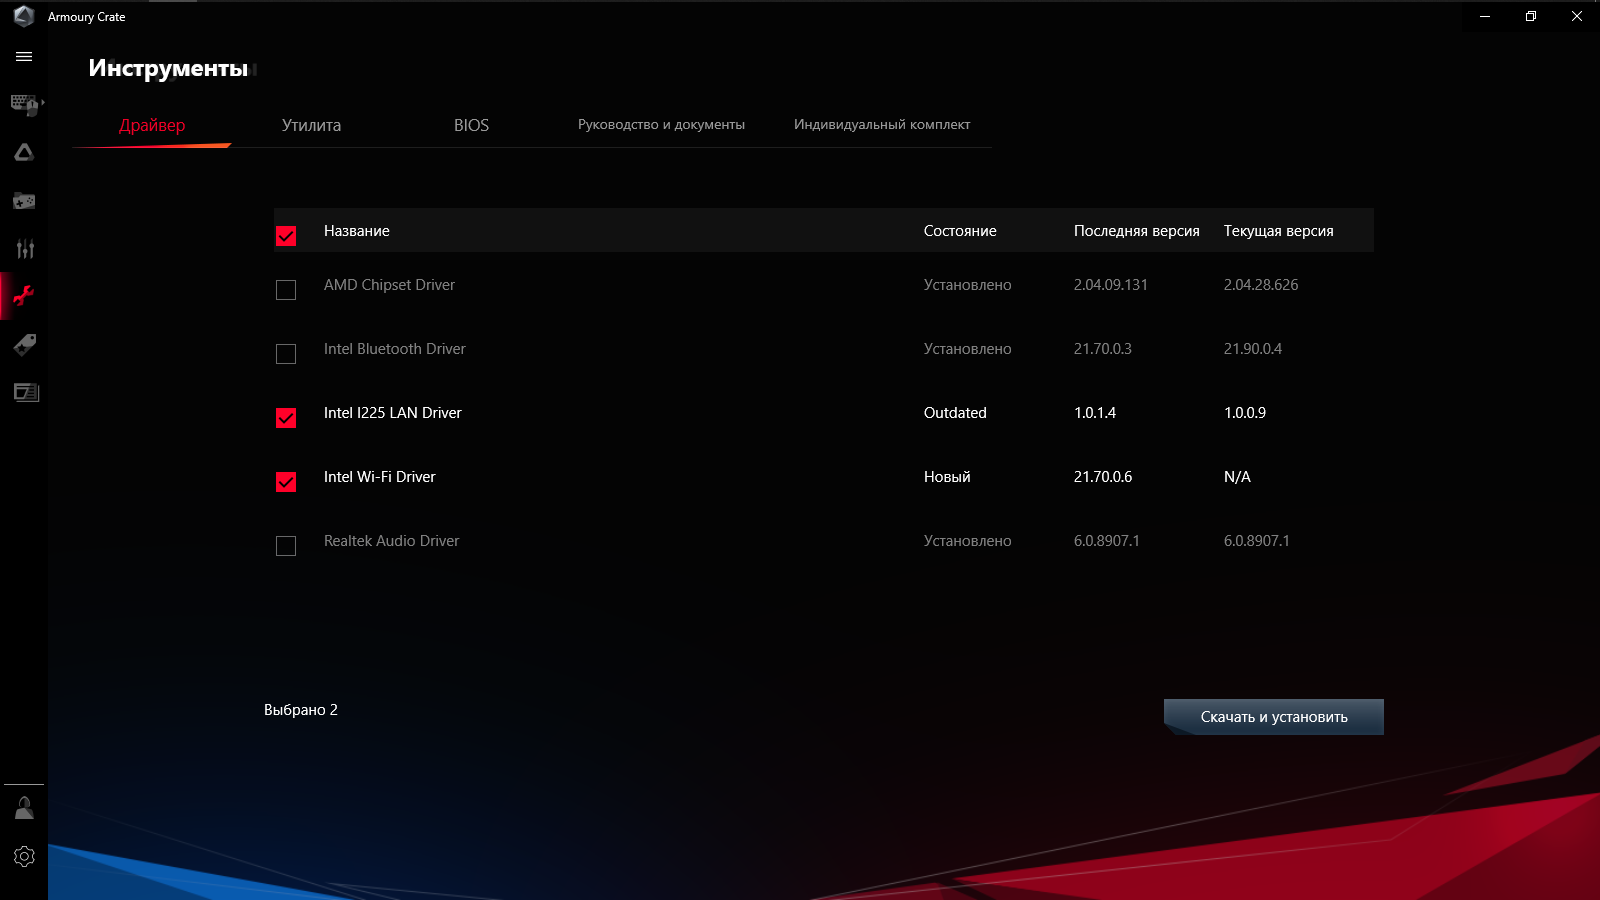1600x900 pixels.
Task: Check the AMD Chipset Driver checkbox
Action: (286, 290)
